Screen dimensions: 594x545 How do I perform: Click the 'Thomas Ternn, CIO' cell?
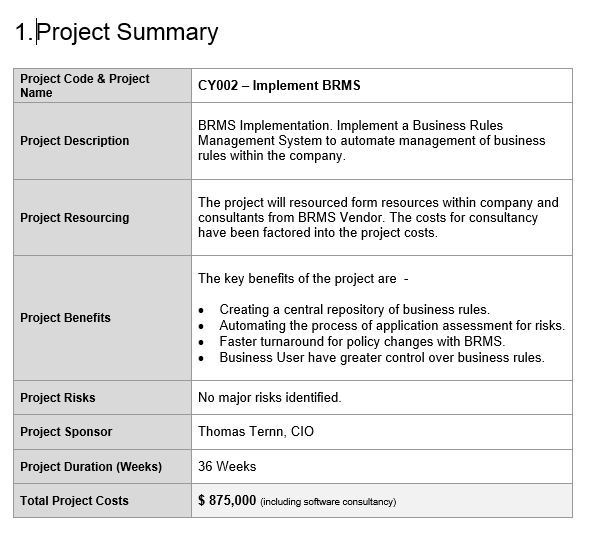(382, 432)
